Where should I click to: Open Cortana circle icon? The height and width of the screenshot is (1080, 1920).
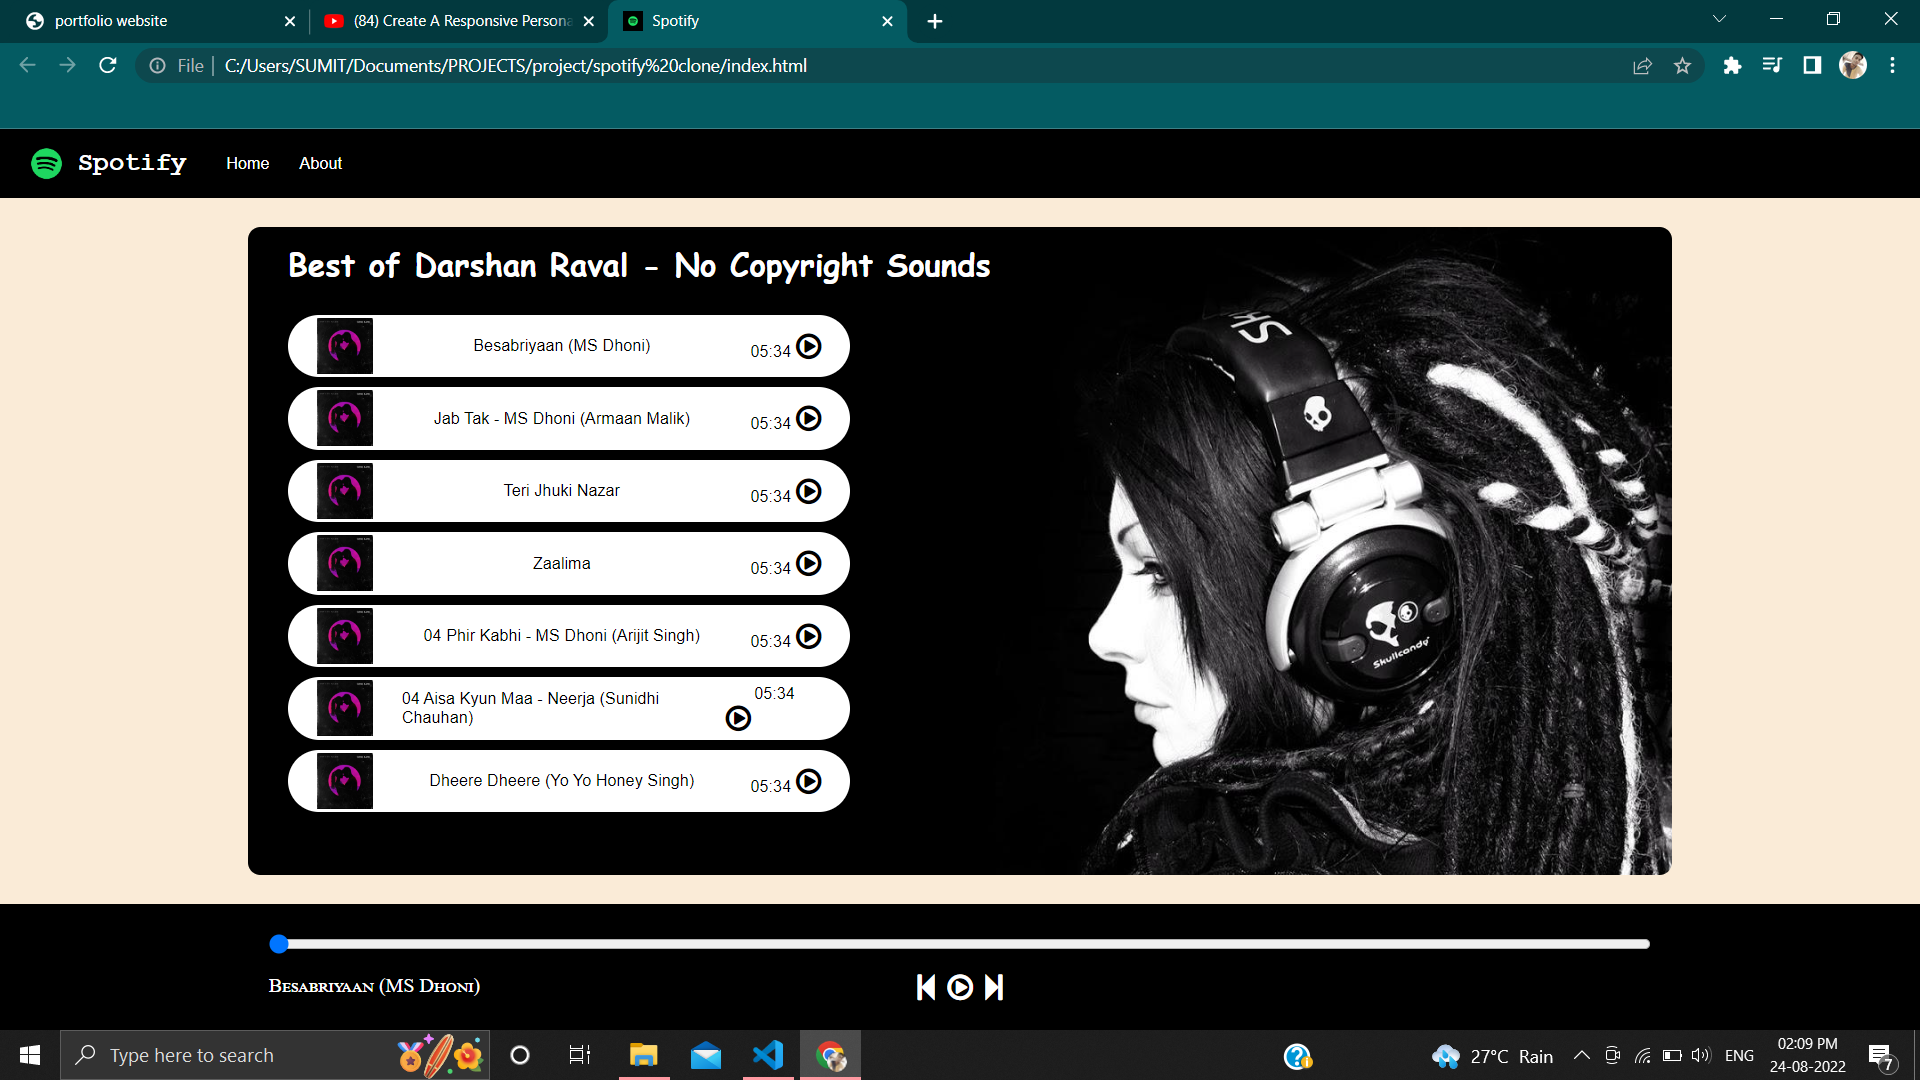coord(520,1055)
